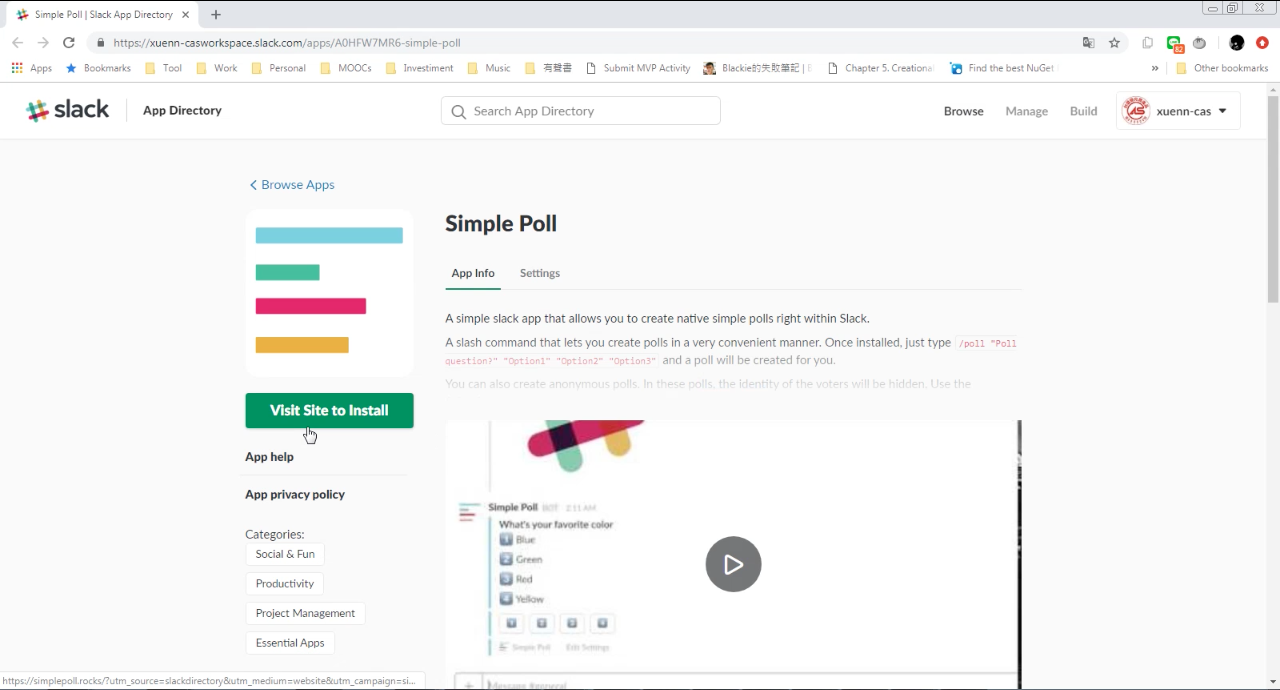The width and height of the screenshot is (1280, 690).
Task: Open the MOOCs bookmarks folder
Action: tap(346, 68)
